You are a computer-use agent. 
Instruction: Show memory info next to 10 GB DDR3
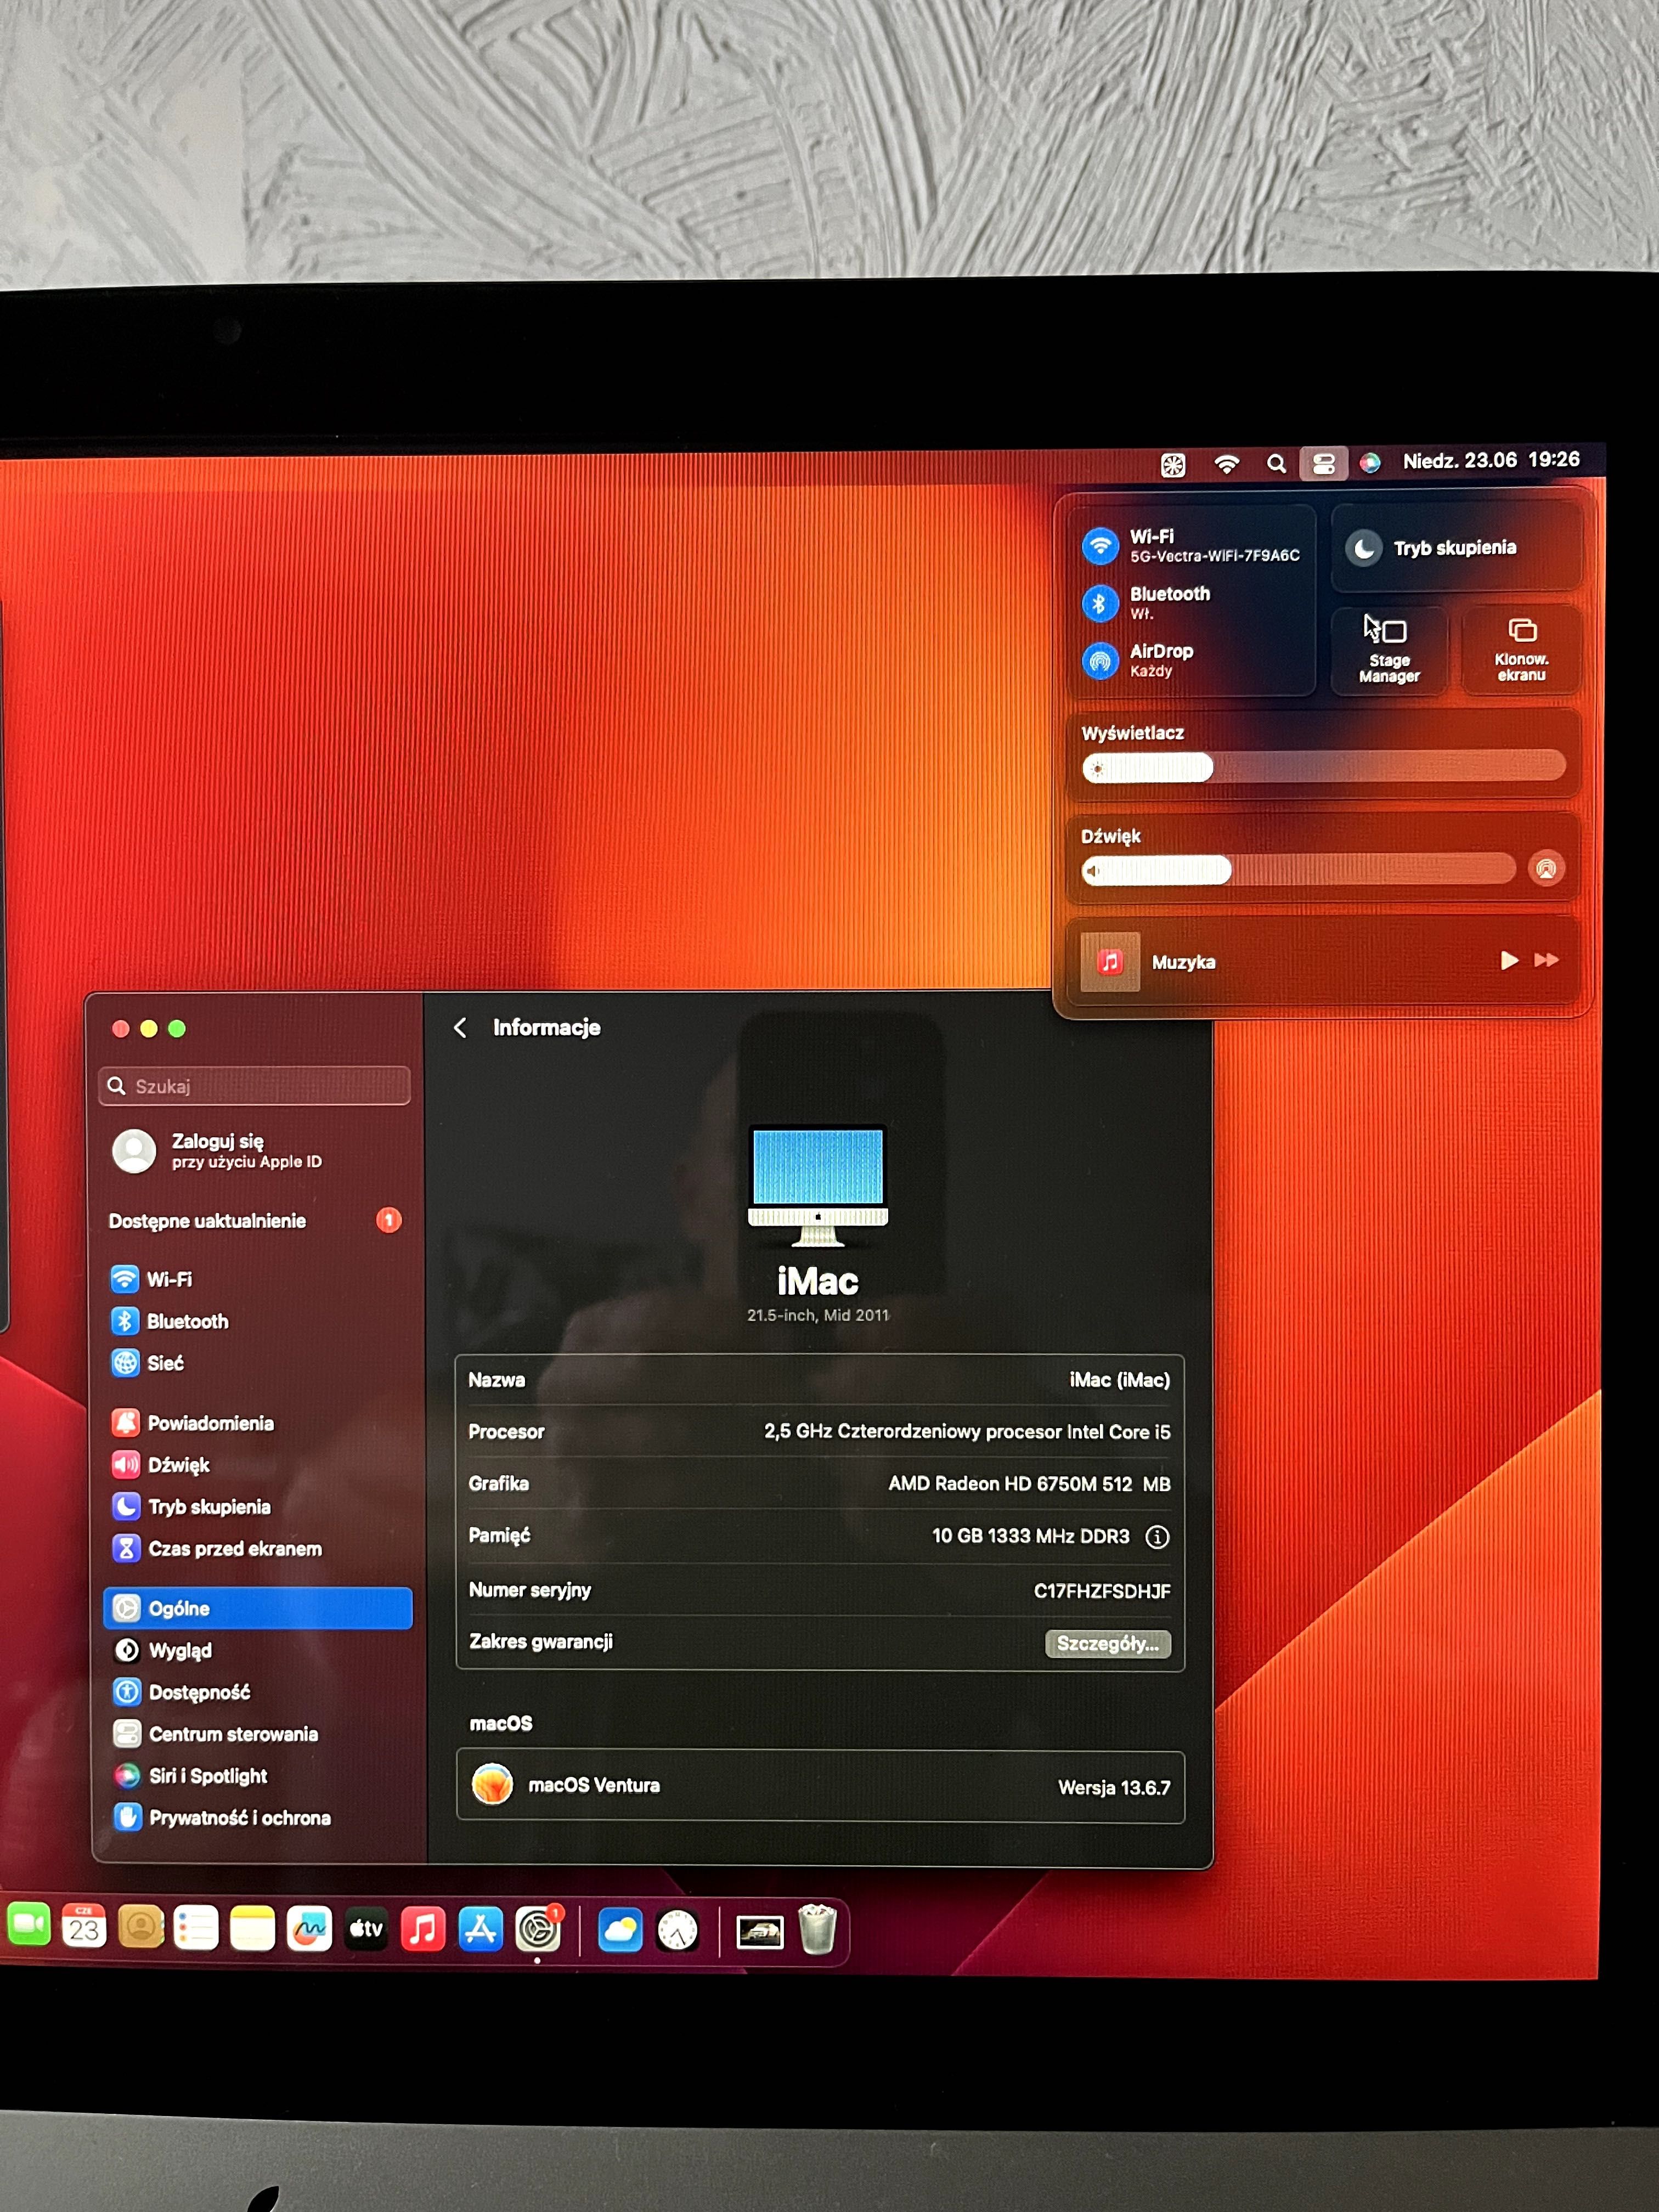coord(1157,1537)
